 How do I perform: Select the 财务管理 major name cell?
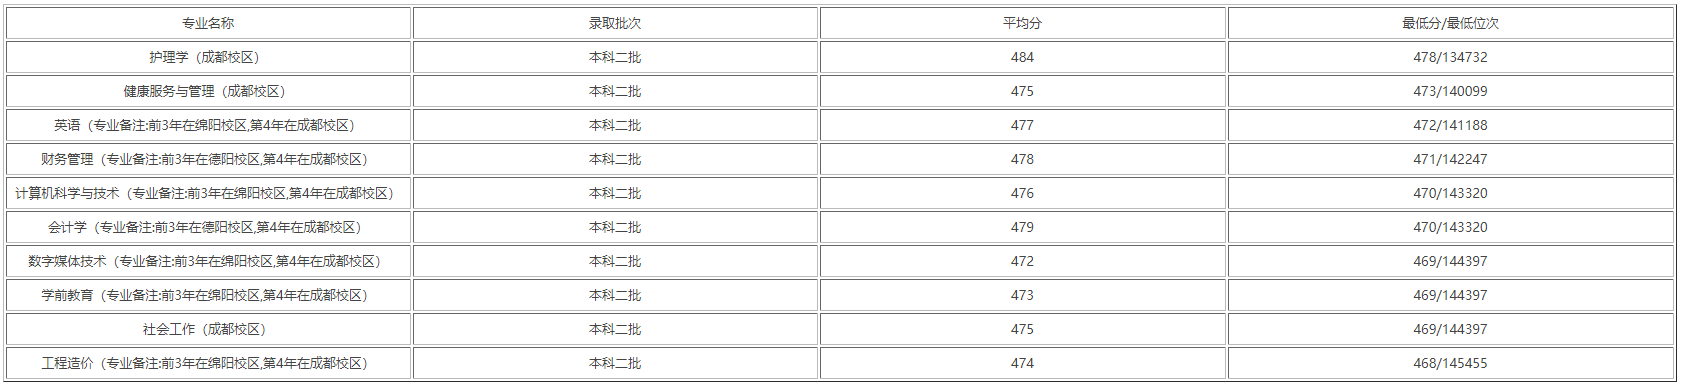(x=208, y=159)
